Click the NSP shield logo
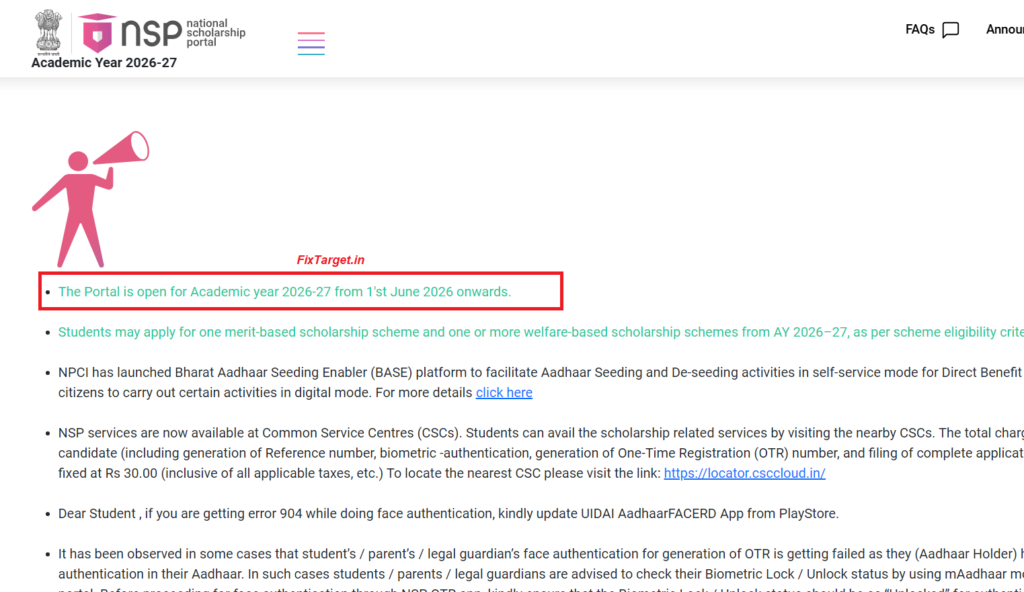 pos(97,33)
